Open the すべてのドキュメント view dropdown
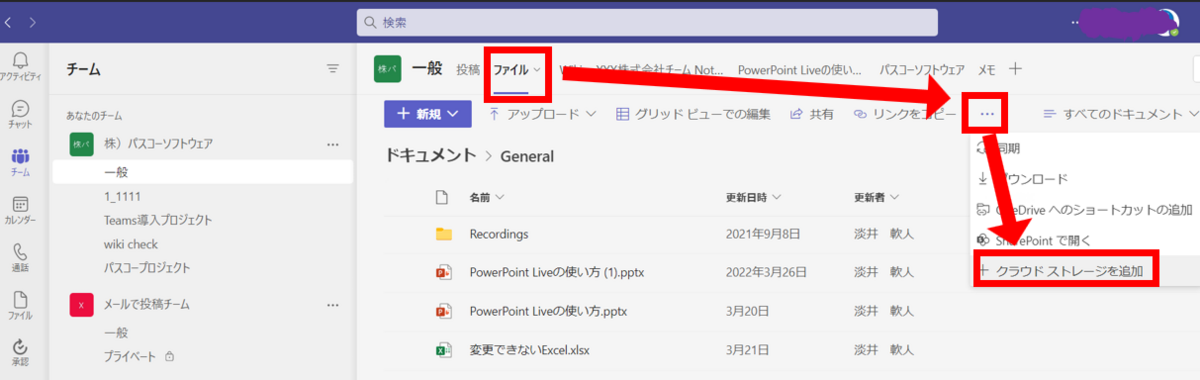Image resolution: width=1200 pixels, height=380 pixels. pyautogui.click(x=1121, y=114)
